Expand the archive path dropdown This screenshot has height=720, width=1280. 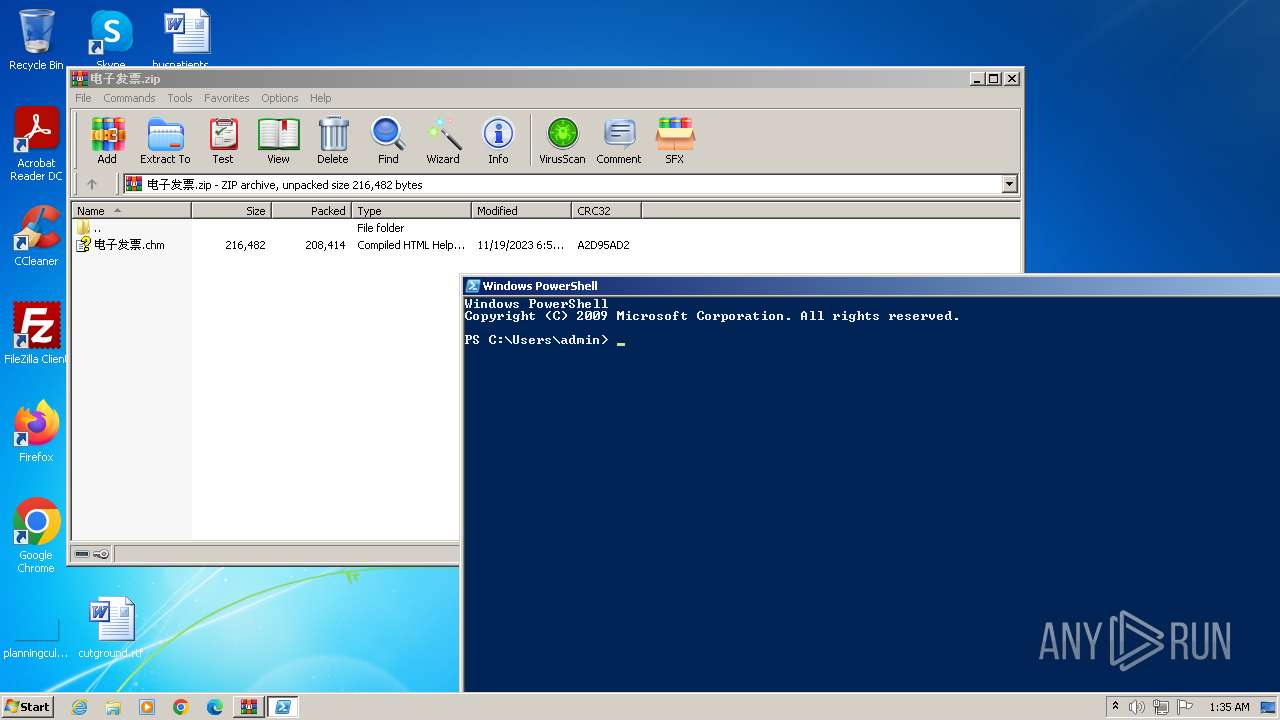pos(1009,184)
